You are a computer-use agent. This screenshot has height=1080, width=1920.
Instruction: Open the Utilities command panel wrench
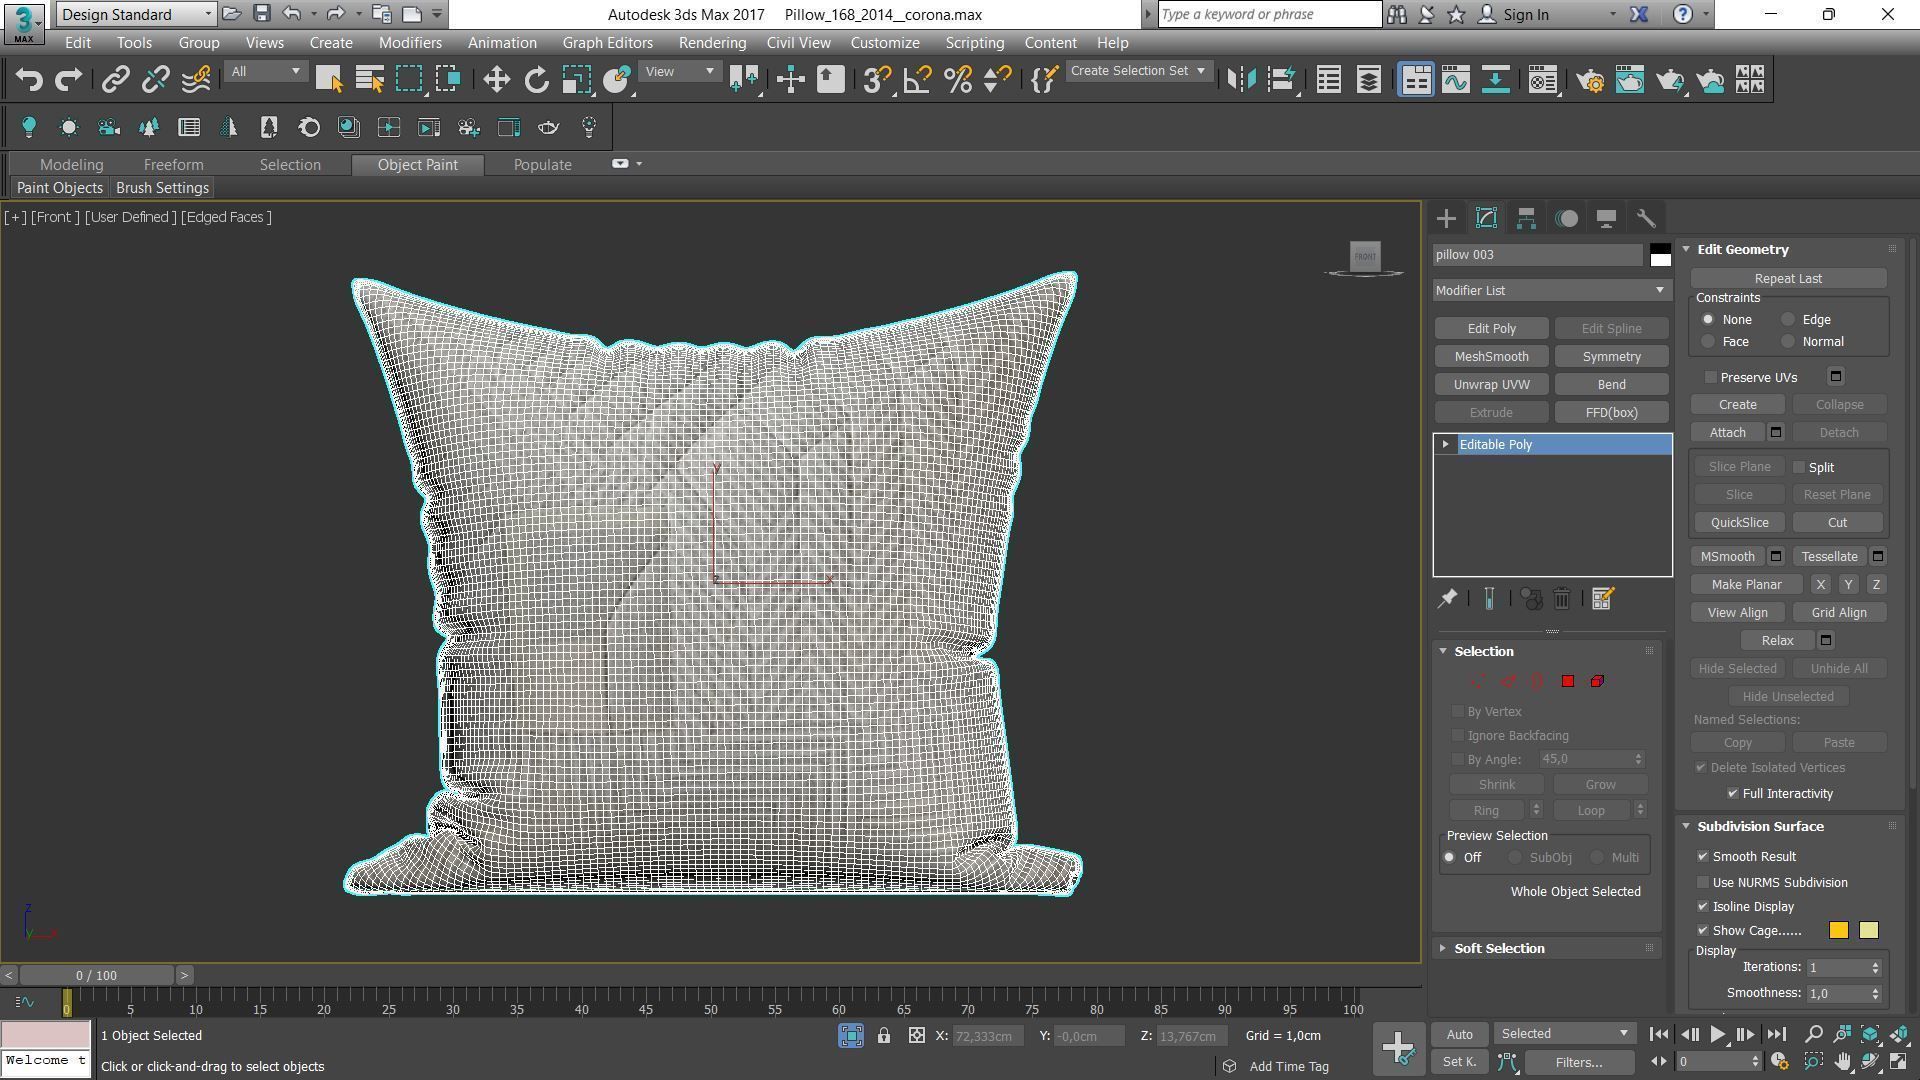(1646, 218)
